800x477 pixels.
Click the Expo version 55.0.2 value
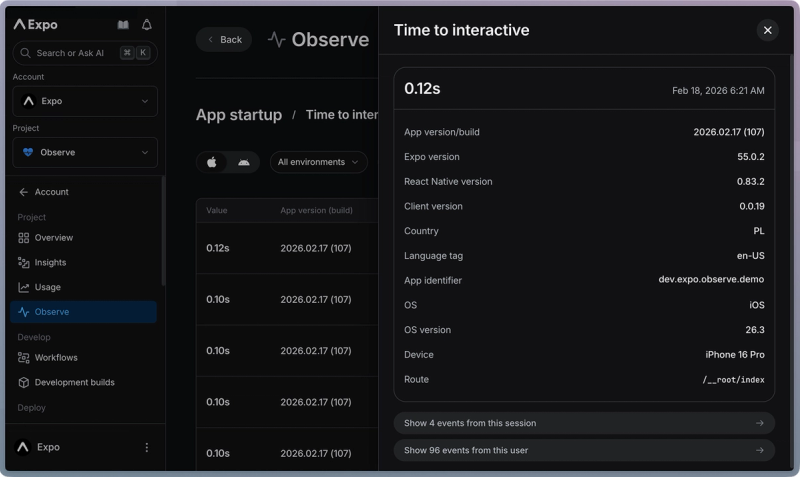pos(751,157)
